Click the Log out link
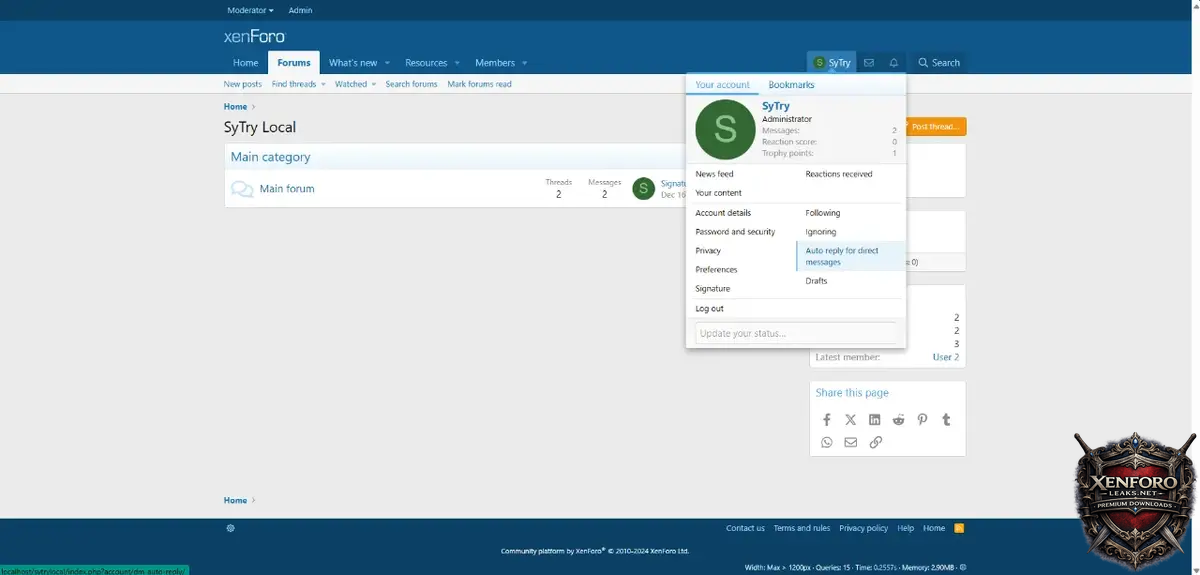The image size is (1200, 575). (709, 309)
